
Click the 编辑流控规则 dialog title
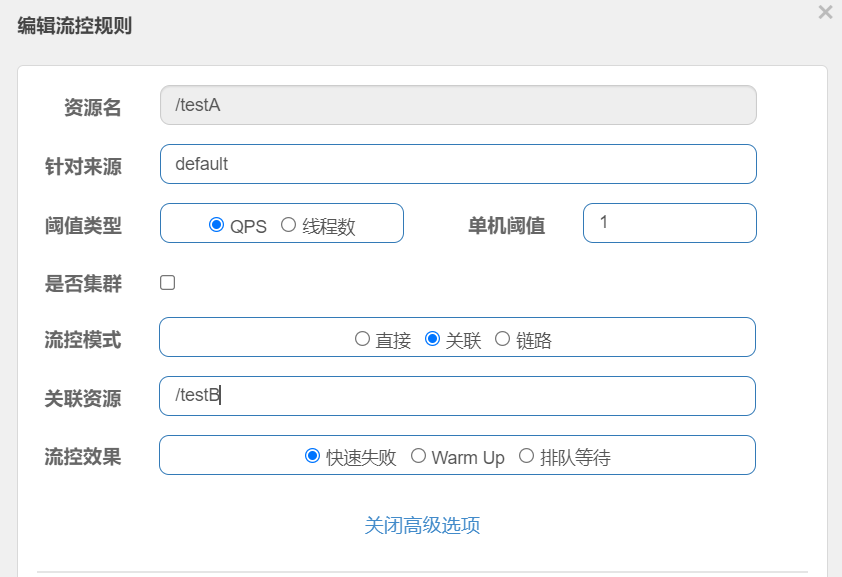click(x=75, y=25)
